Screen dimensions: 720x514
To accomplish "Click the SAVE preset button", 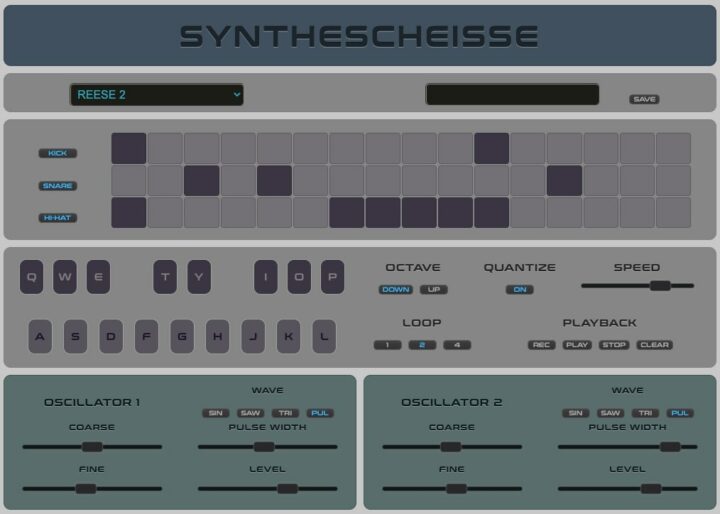I will coord(644,99).
